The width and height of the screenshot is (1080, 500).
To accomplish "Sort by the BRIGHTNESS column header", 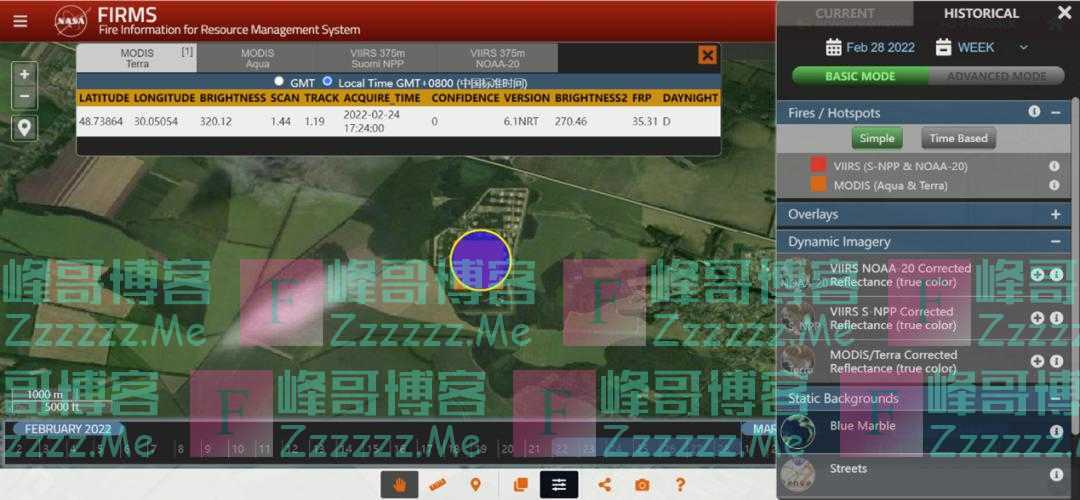I will [233, 98].
